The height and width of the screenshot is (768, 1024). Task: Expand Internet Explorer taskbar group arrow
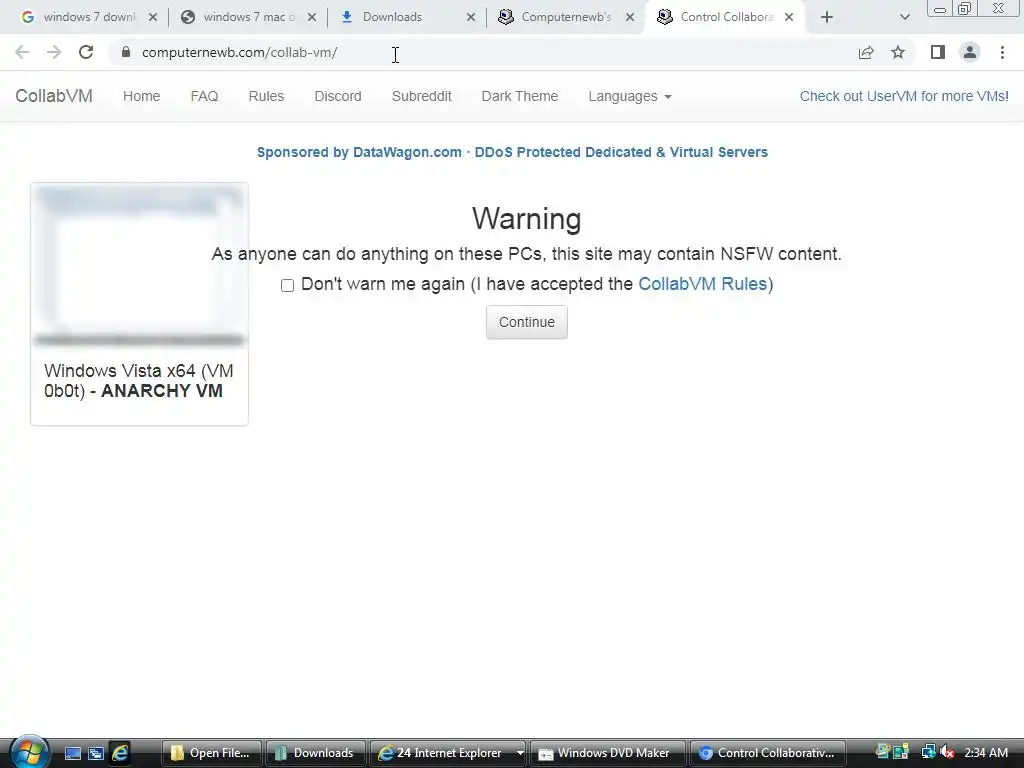tap(520, 753)
